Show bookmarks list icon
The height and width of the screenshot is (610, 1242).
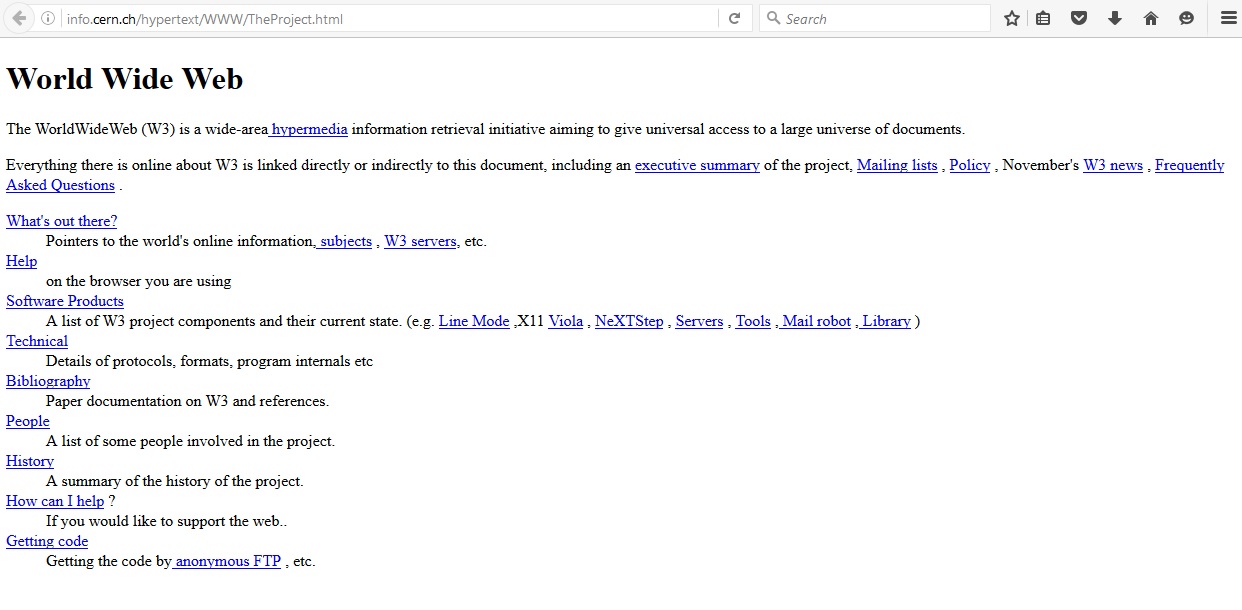click(x=1043, y=18)
